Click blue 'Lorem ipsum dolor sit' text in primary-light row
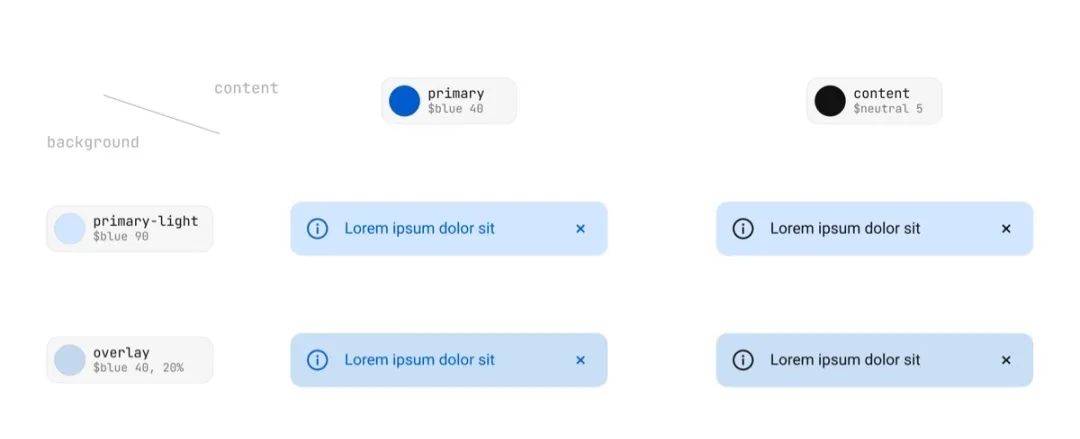Viewport: 1080px width, 439px height. pos(419,229)
